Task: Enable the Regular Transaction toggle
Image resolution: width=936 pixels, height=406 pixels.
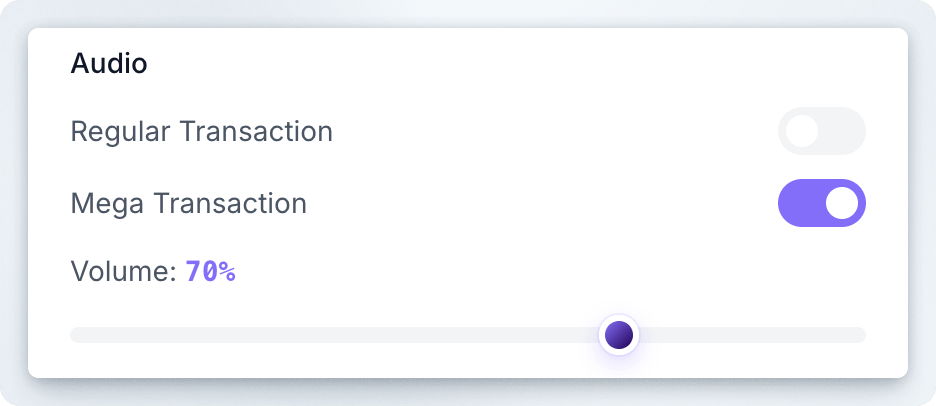Action: tap(821, 131)
